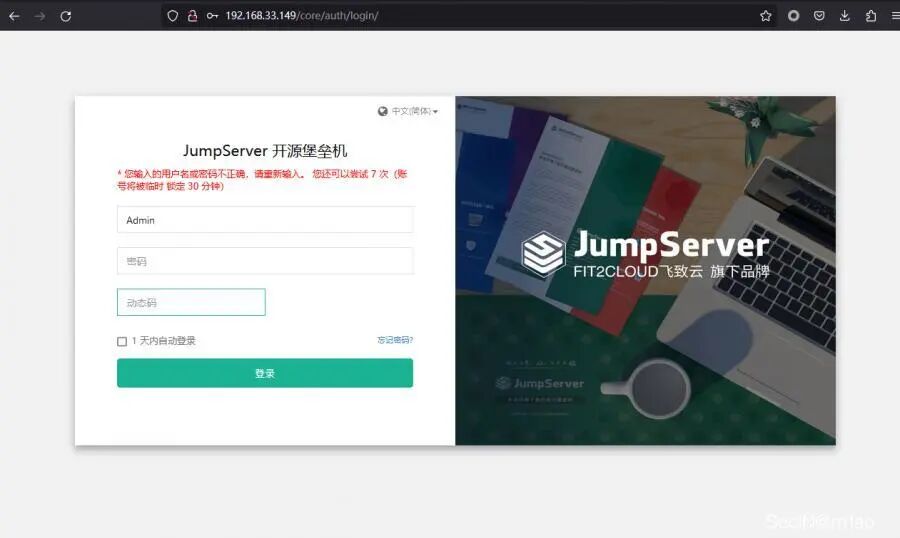Go back with the browser back arrow

point(14,16)
